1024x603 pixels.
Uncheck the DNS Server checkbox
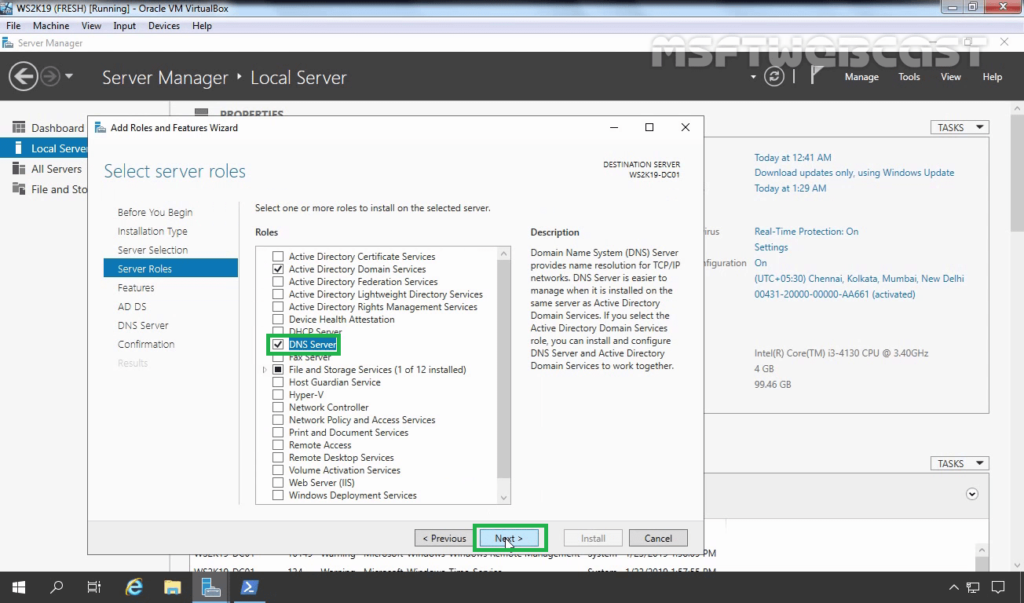(x=278, y=344)
